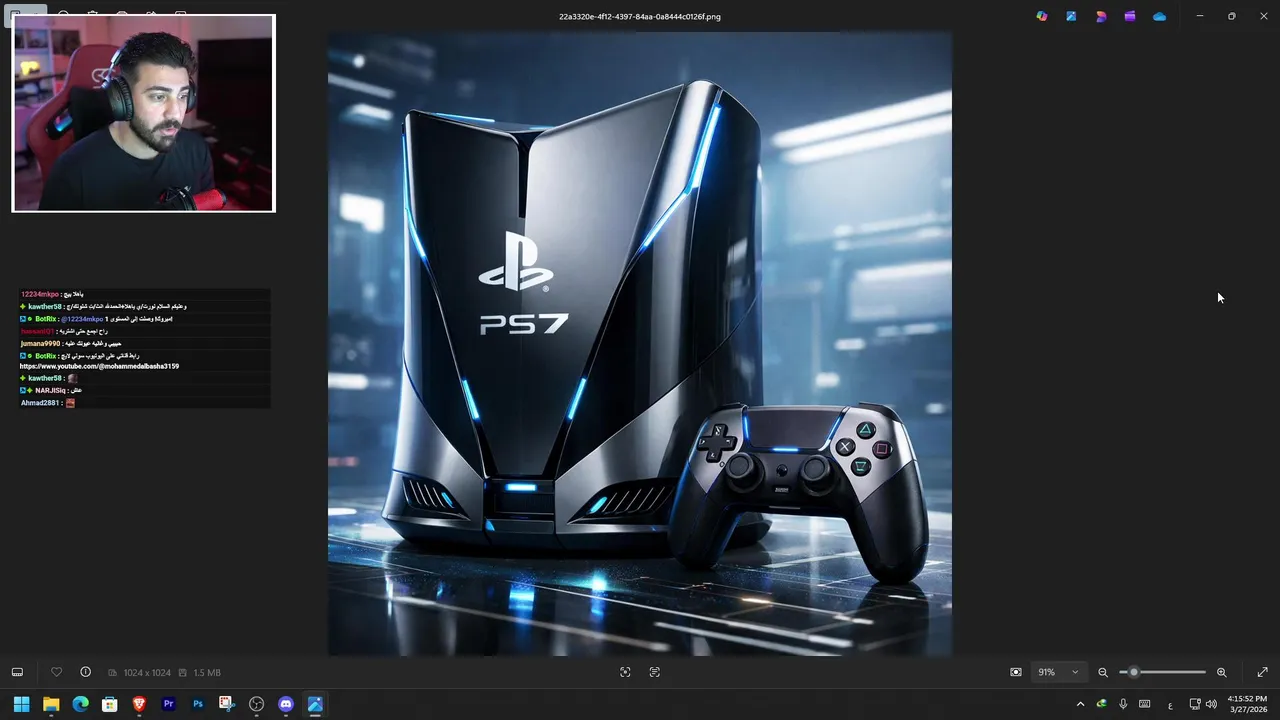
Task: Click the image file name title
Action: pos(640,16)
